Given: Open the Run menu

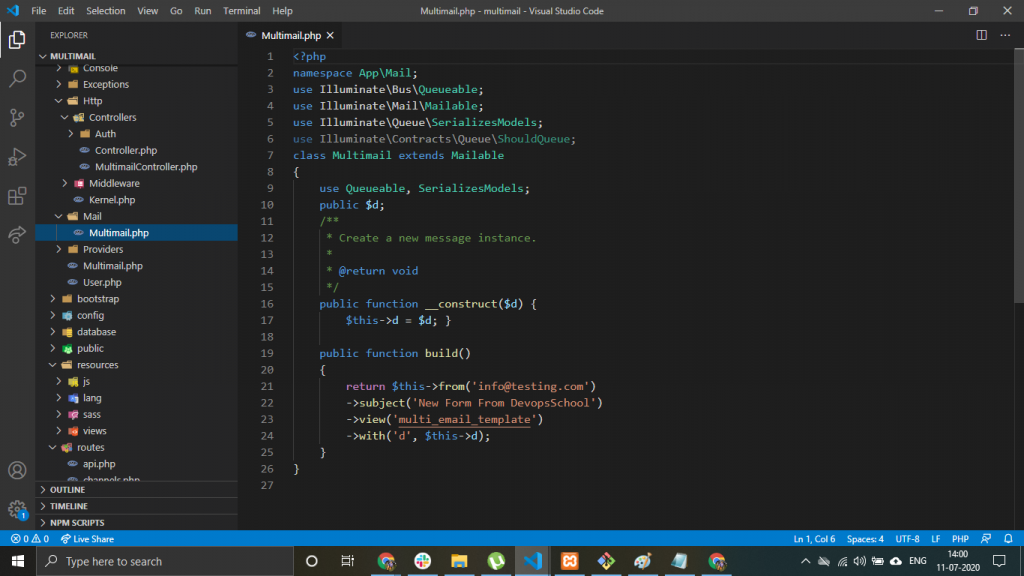Looking at the screenshot, I should click(x=202, y=10).
